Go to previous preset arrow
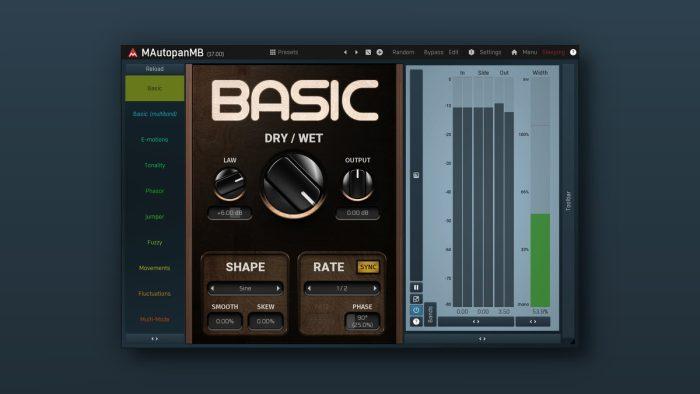The image size is (700, 394). (x=345, y=52)
